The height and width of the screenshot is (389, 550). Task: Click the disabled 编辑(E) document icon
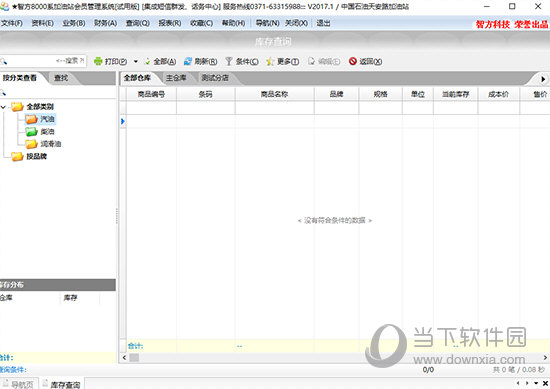click(x=311, y=61)
